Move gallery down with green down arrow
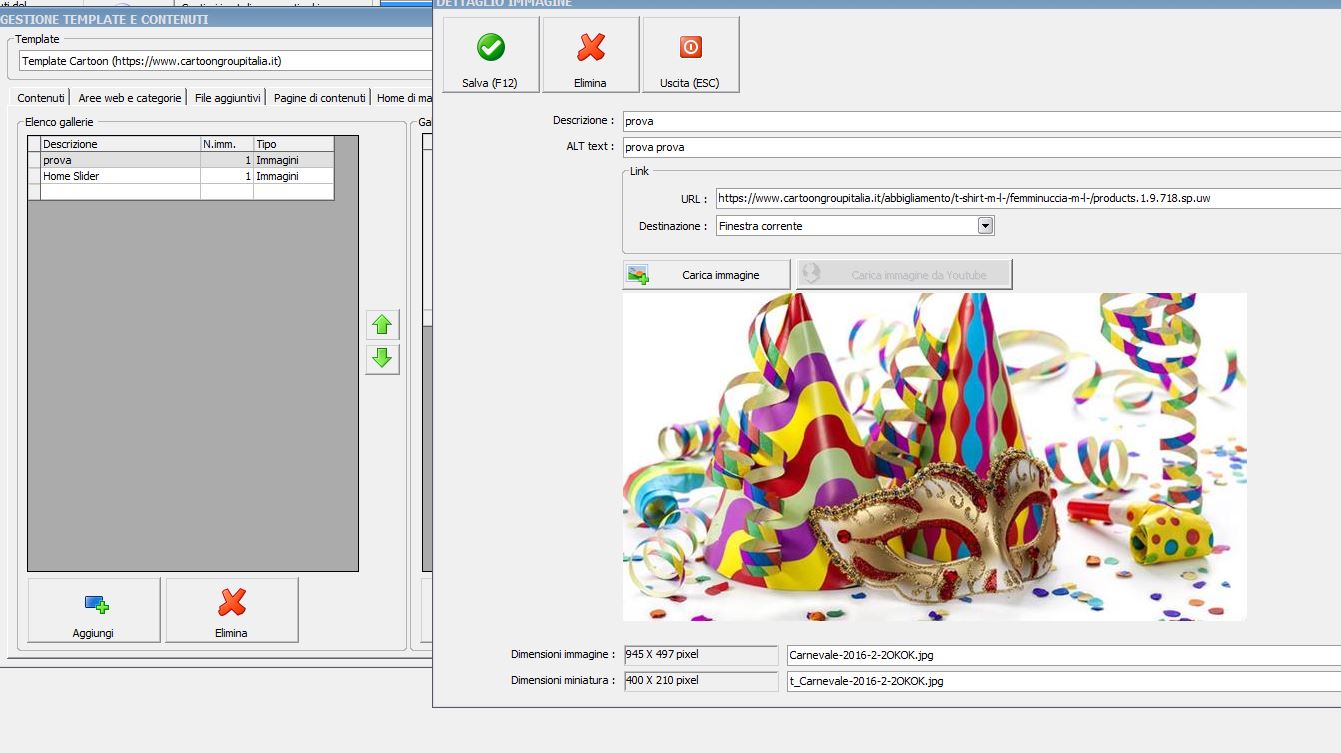The image size is (1341, 753). (382, 359)
